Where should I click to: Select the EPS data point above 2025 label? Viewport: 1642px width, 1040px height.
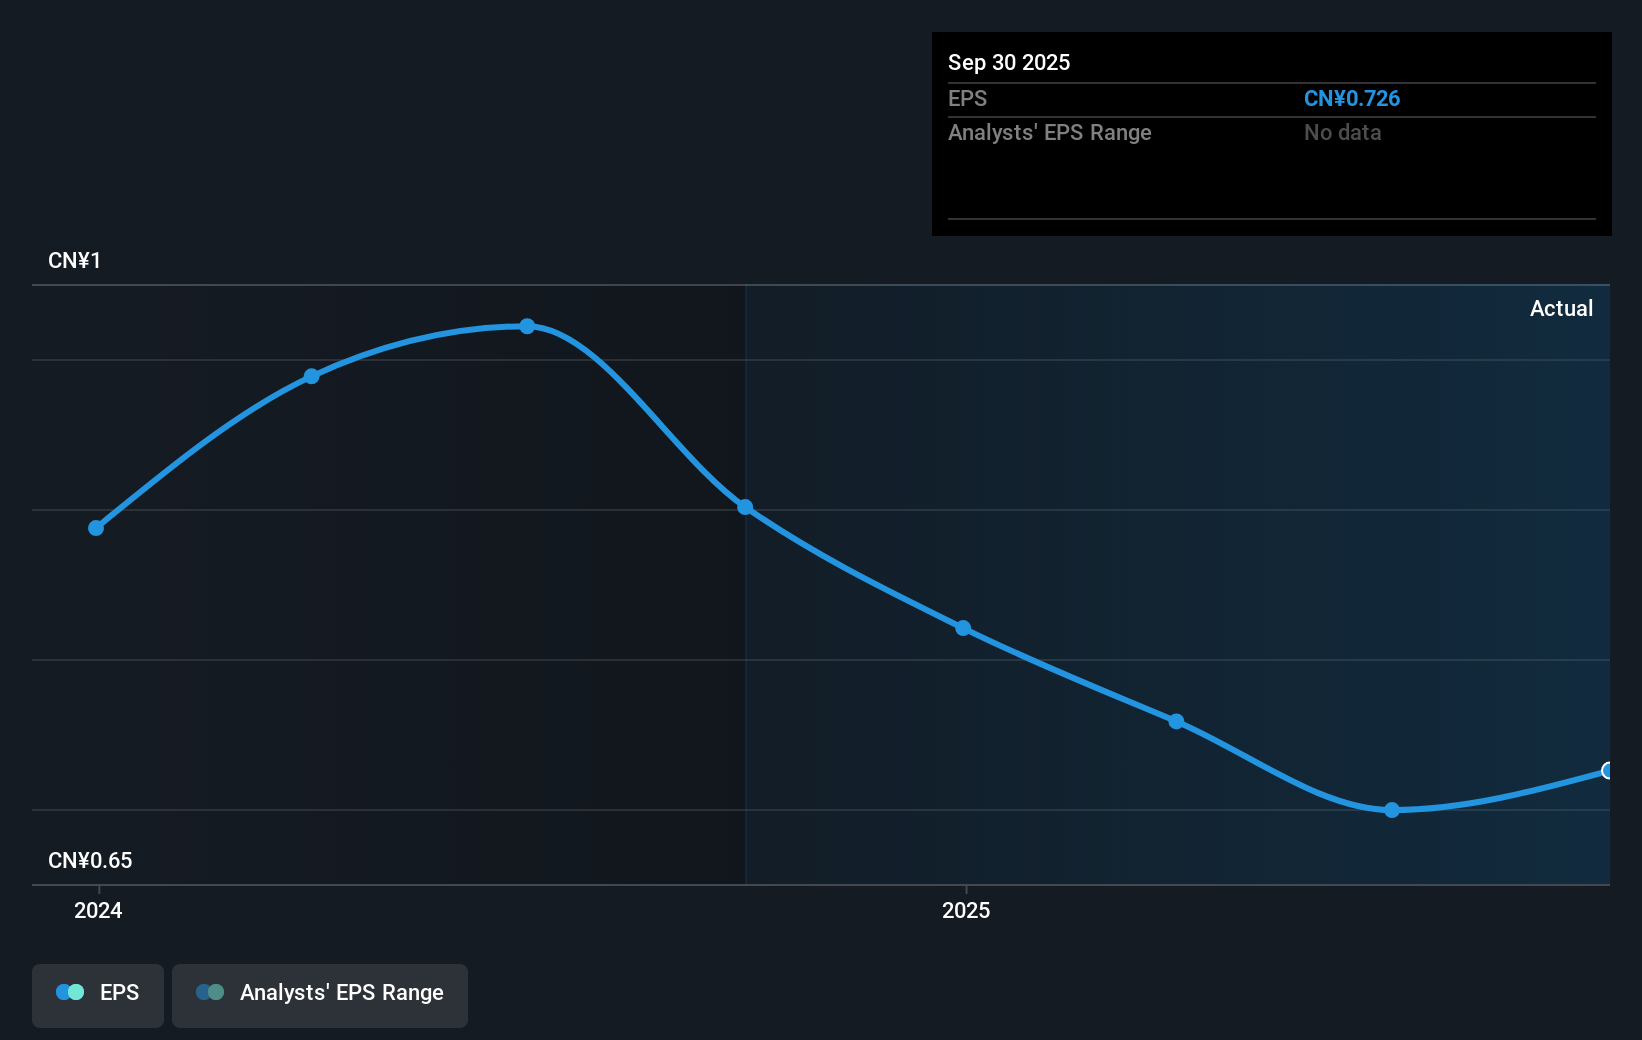point(963,628)
